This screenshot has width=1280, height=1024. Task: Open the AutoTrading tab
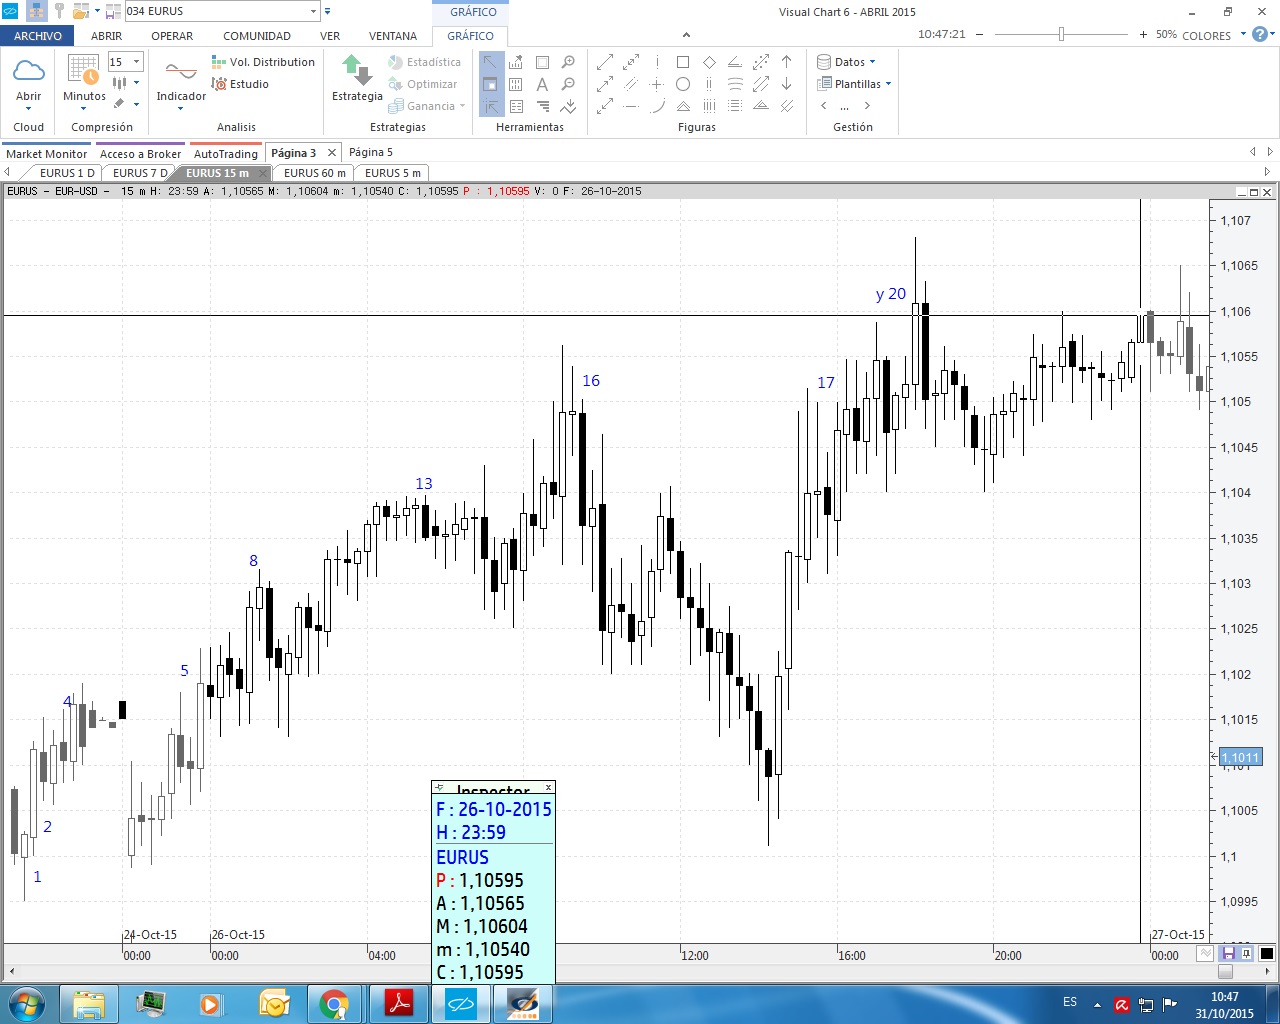click(226, 154)
